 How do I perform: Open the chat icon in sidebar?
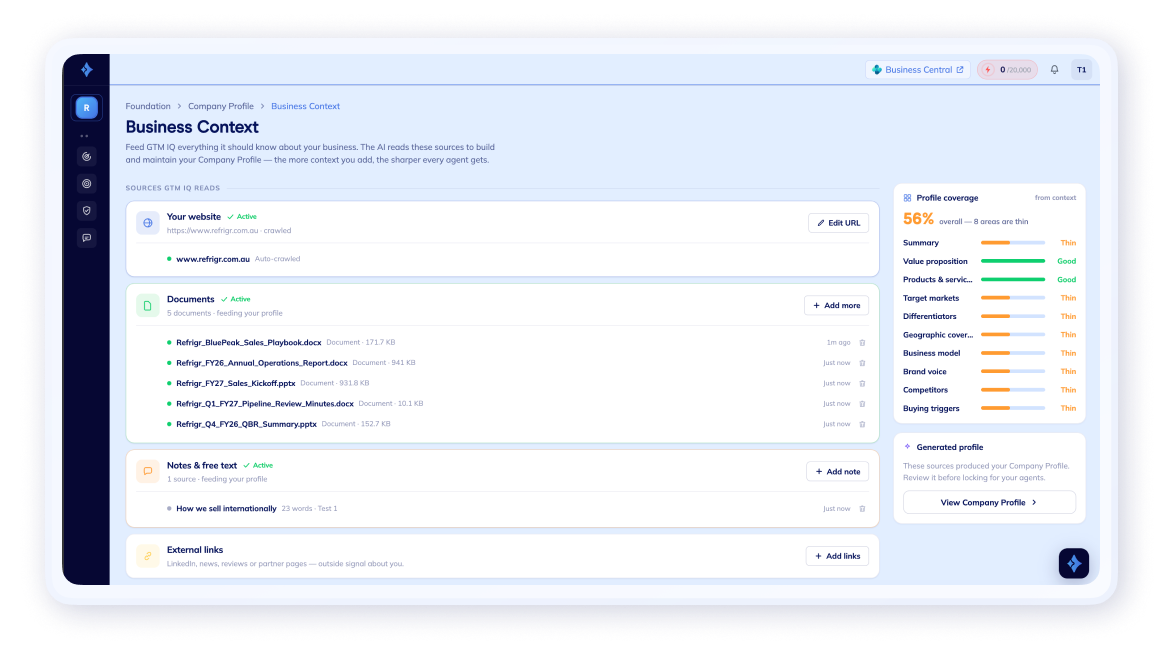pos(87,238)
